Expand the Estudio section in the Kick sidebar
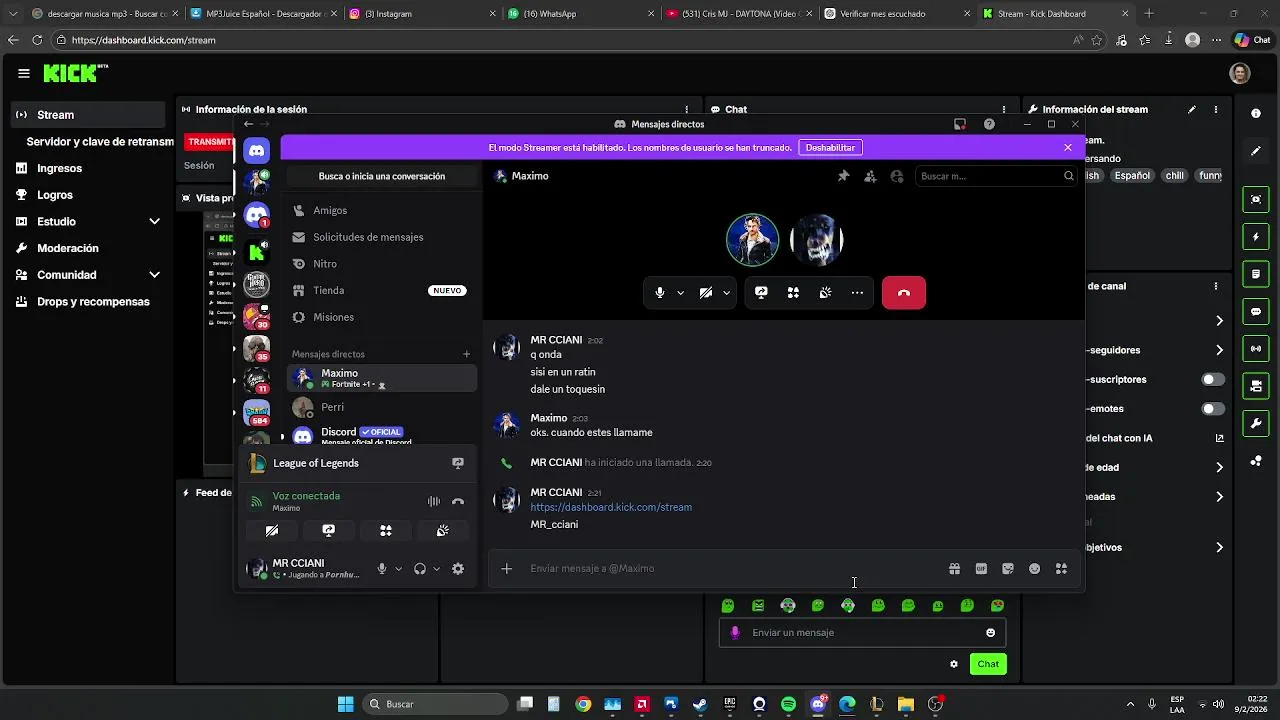1280x720 pixels. tap(154, 221)
